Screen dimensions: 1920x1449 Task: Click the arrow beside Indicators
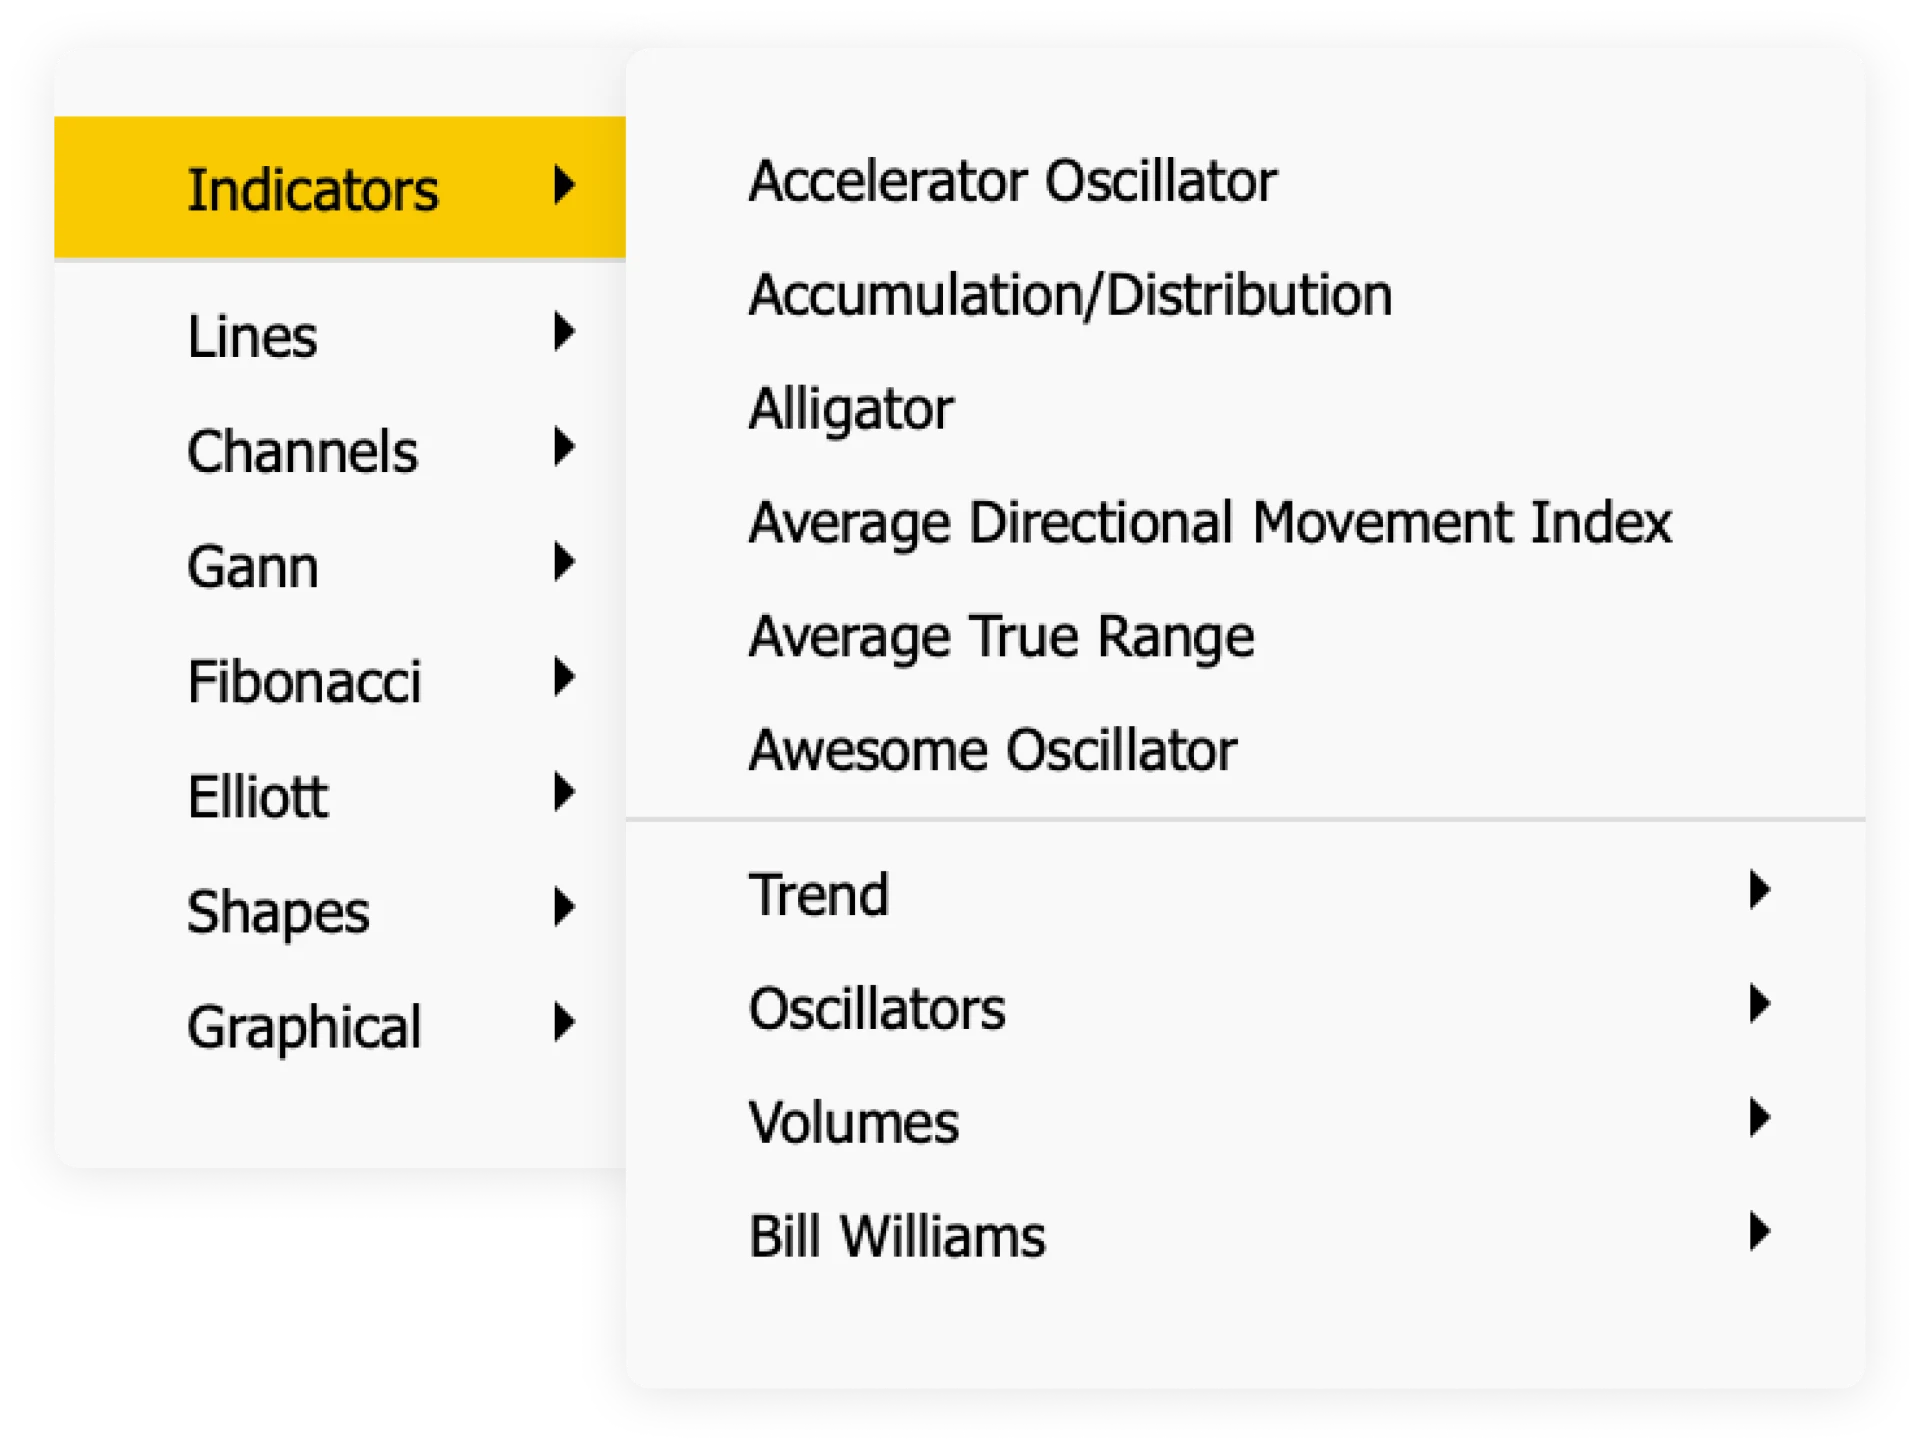[x=565, y=186]
